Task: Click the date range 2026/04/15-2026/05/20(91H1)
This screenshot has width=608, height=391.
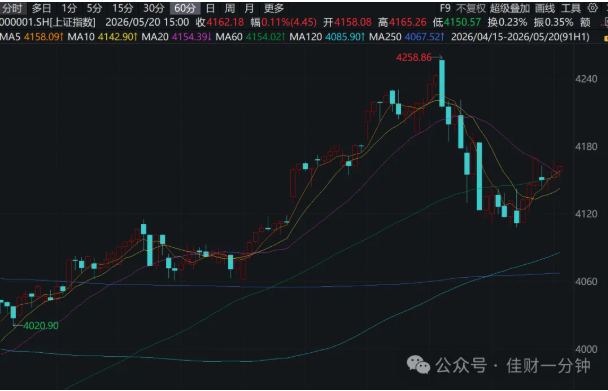Action: tap(520, 37)
